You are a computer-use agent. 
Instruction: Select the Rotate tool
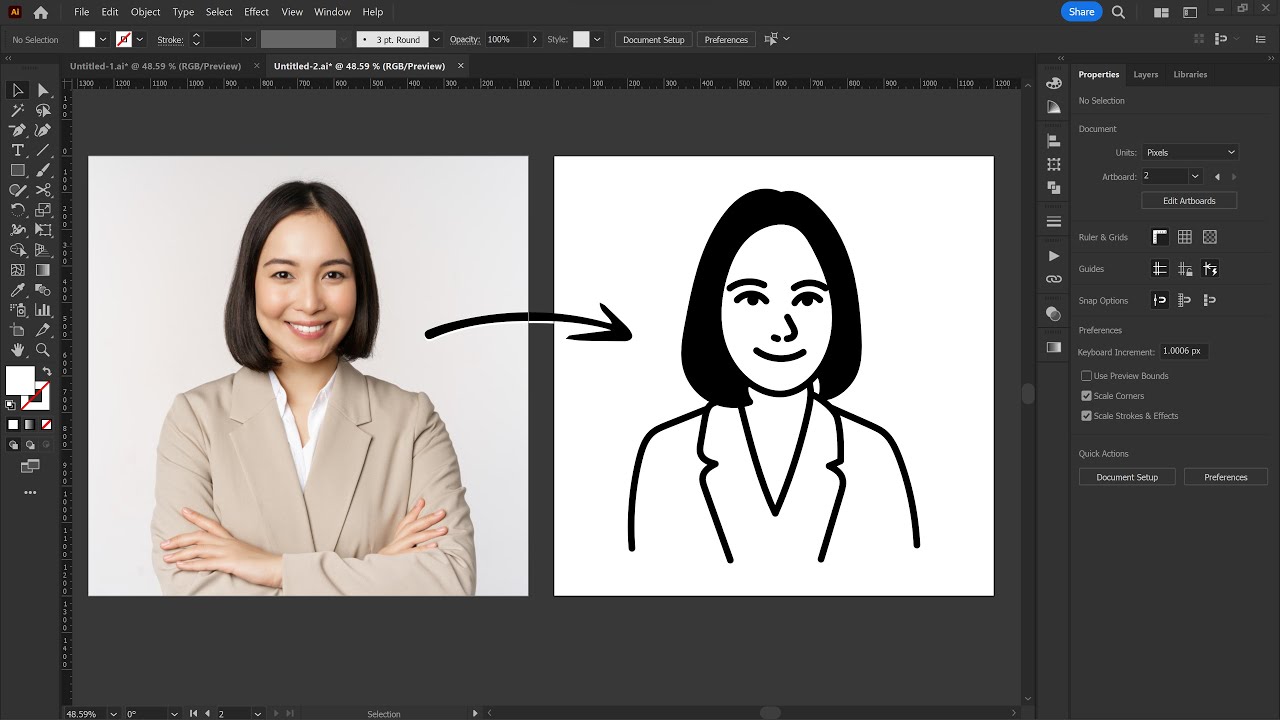click(17, 210)
